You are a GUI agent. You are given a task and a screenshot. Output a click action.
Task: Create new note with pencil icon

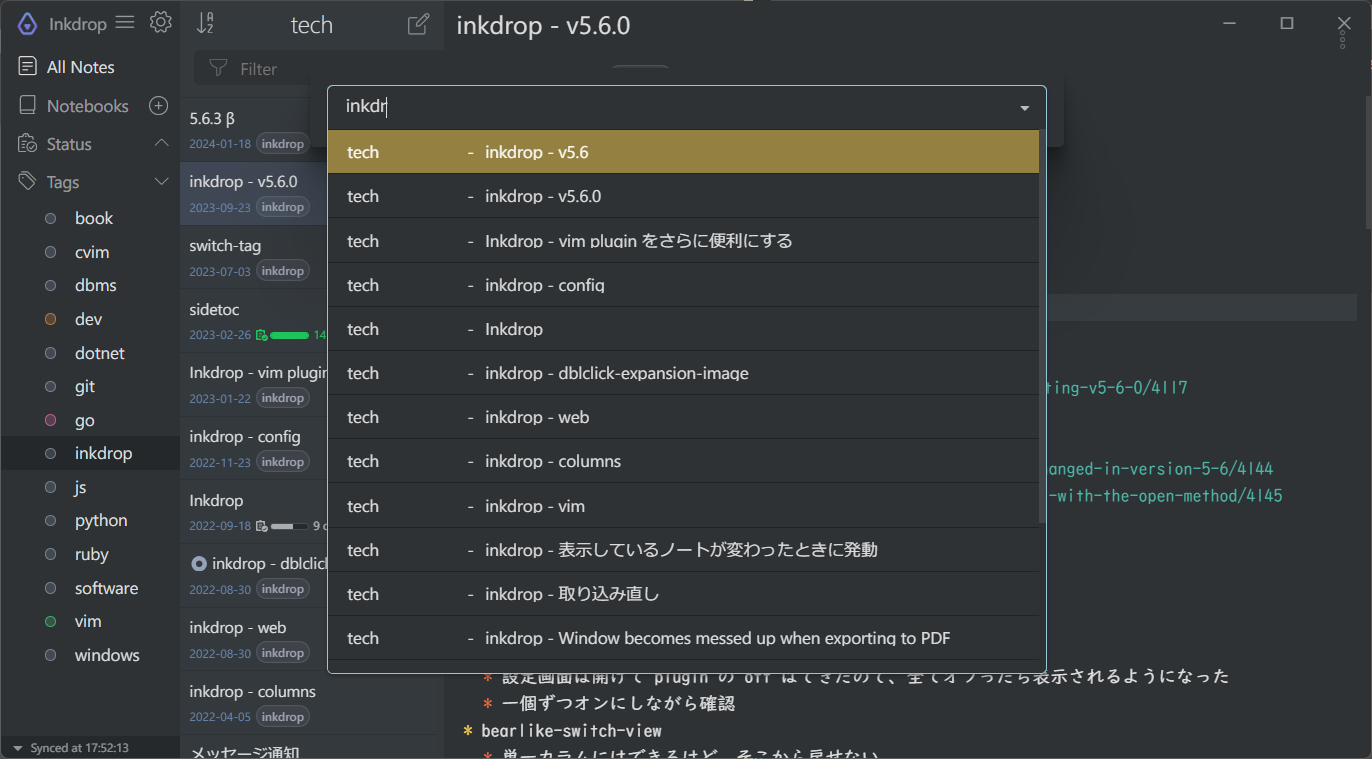[419, 24]
